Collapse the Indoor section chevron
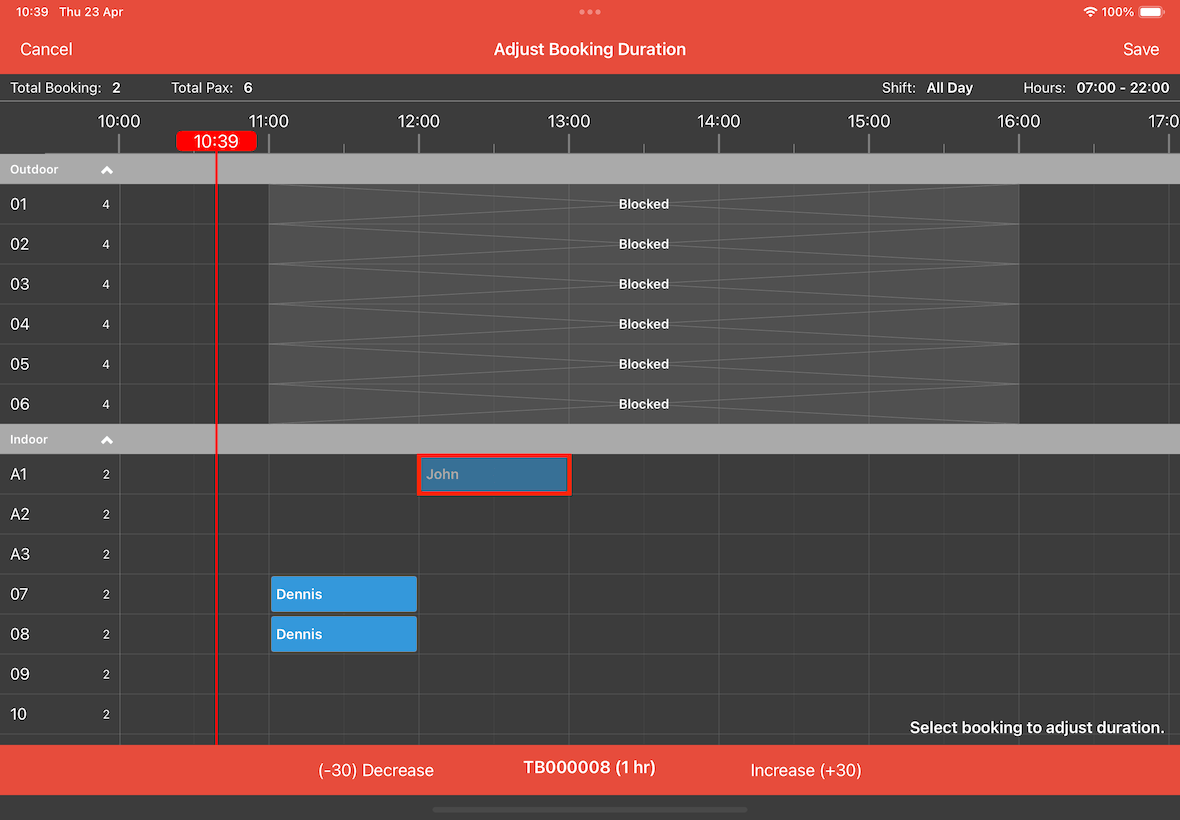 click(x=107, y=440)
